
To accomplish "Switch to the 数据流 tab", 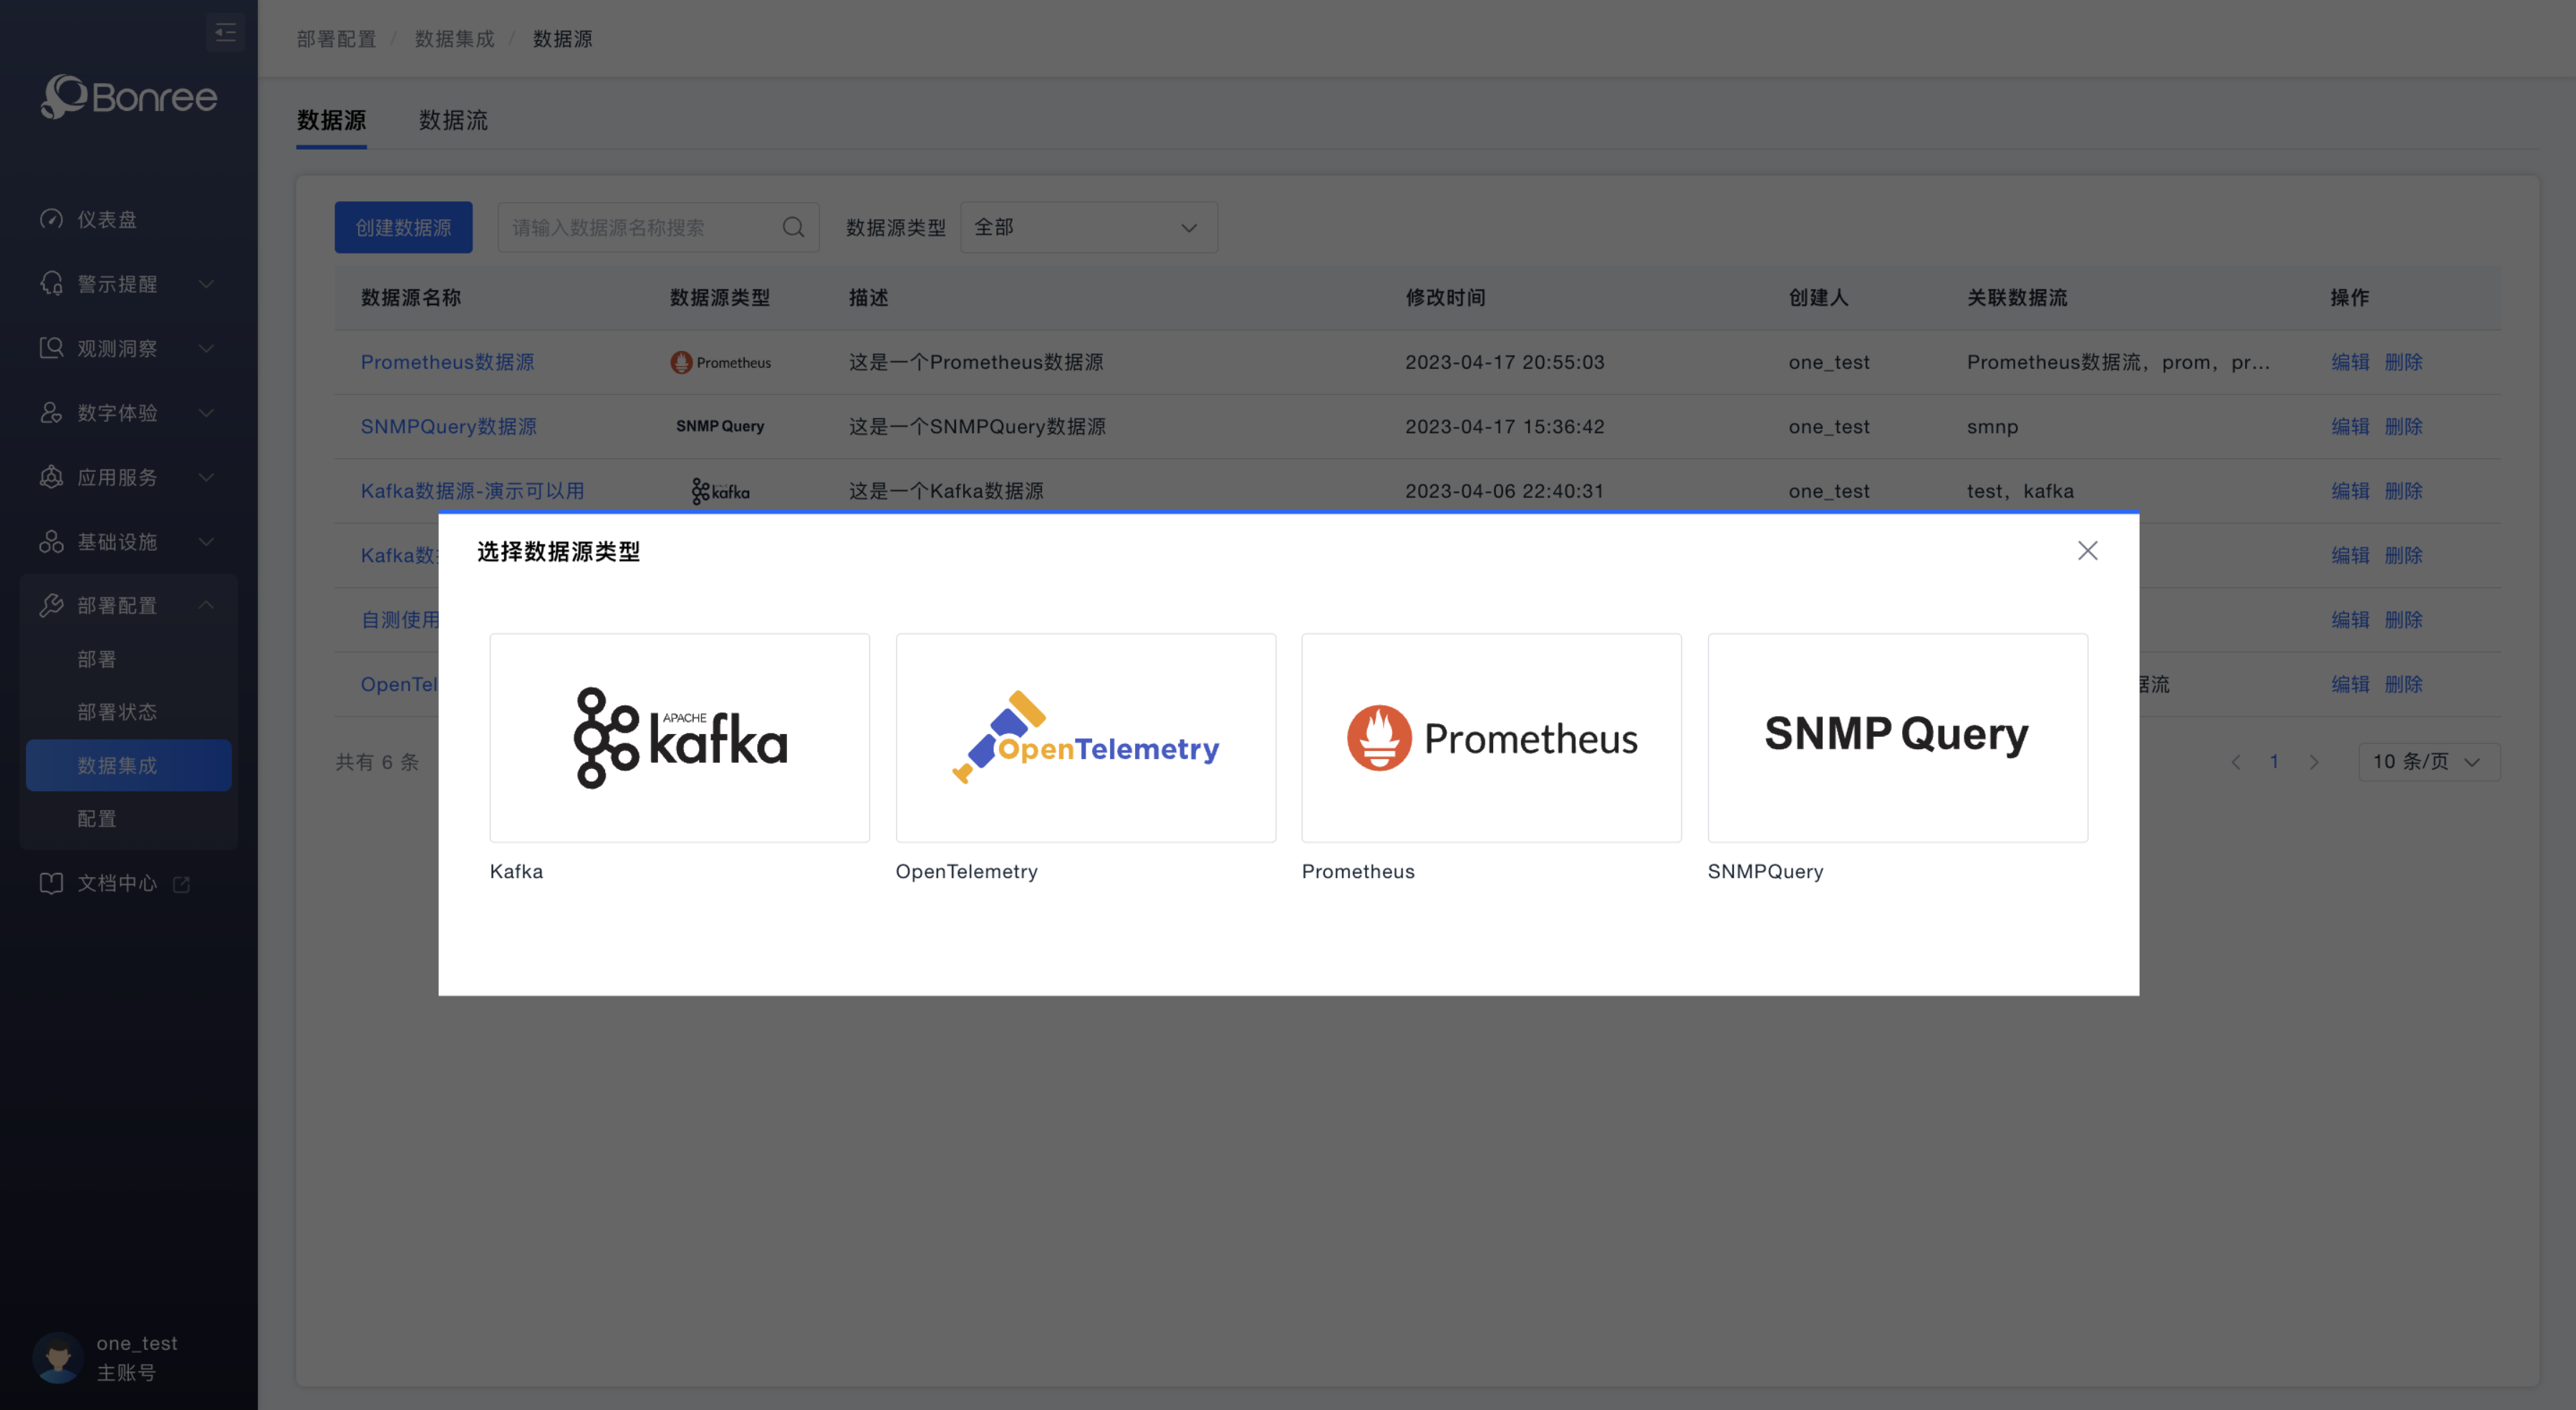I will pos(453,120).
